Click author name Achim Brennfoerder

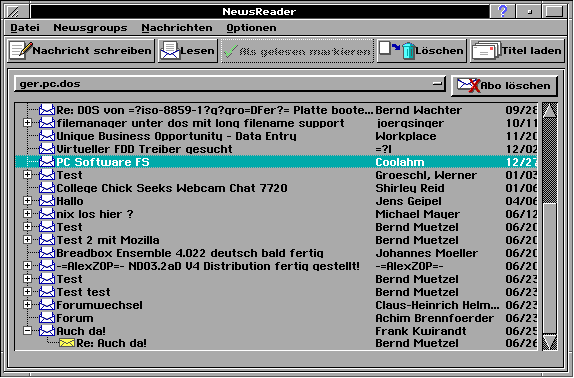click(x=434, y=318)
